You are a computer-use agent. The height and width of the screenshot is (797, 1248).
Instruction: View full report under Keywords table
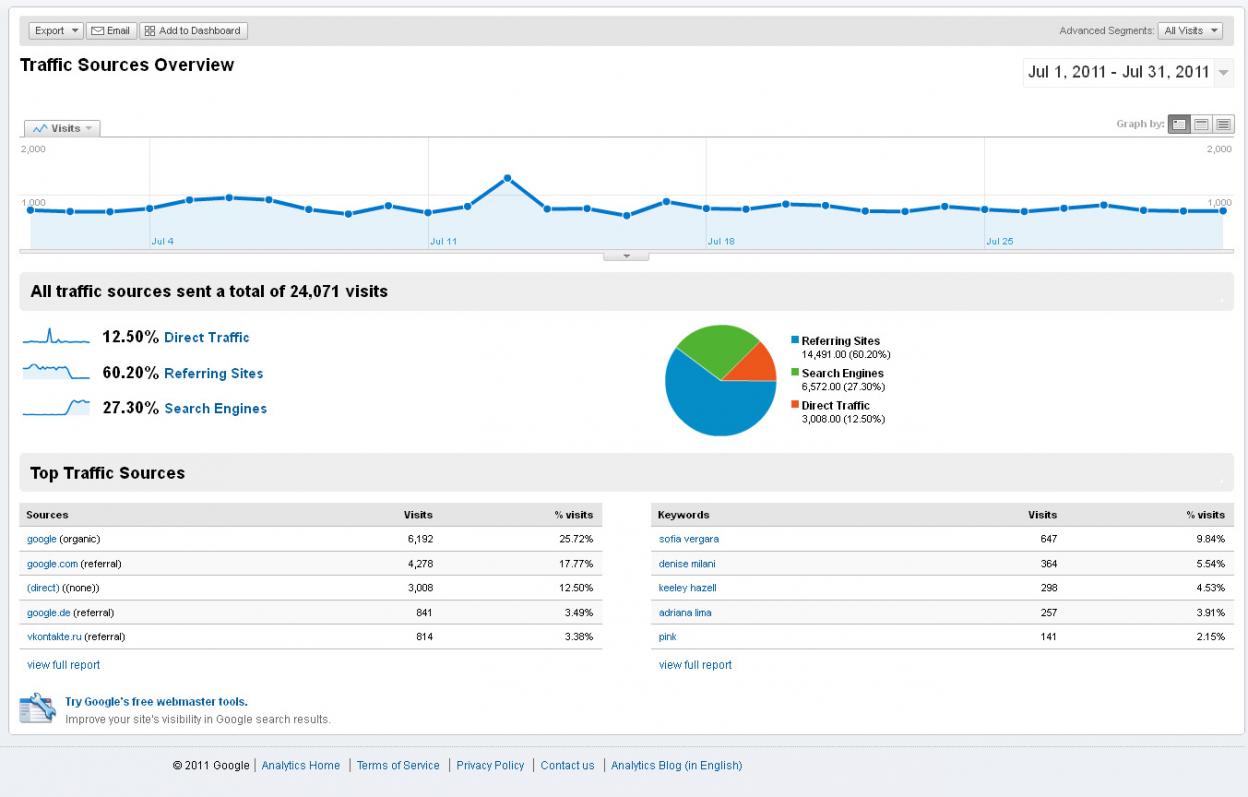[x=695, y=665]
